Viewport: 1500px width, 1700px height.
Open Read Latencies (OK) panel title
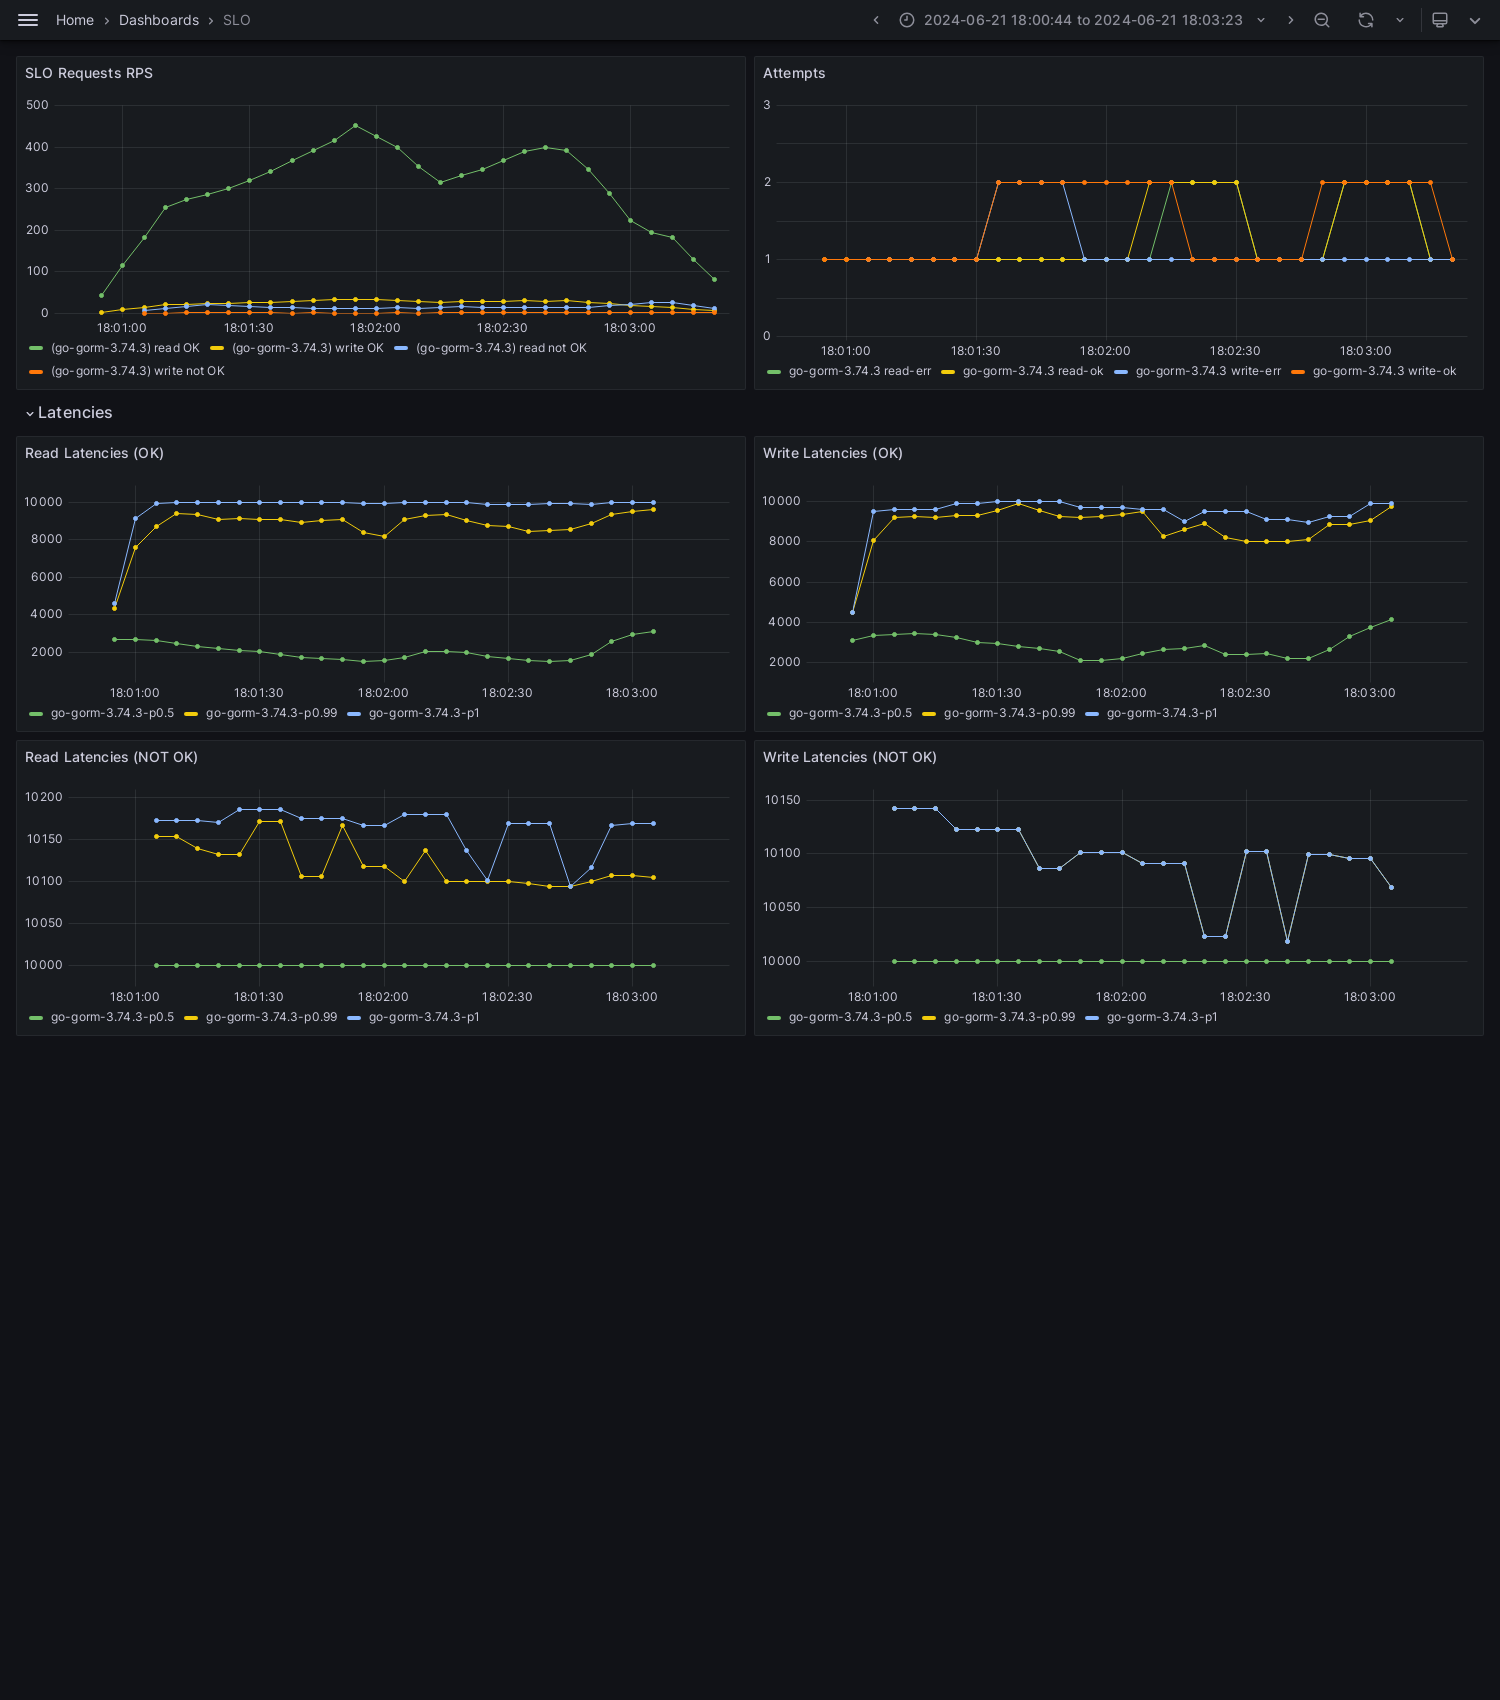click(94, 453)
